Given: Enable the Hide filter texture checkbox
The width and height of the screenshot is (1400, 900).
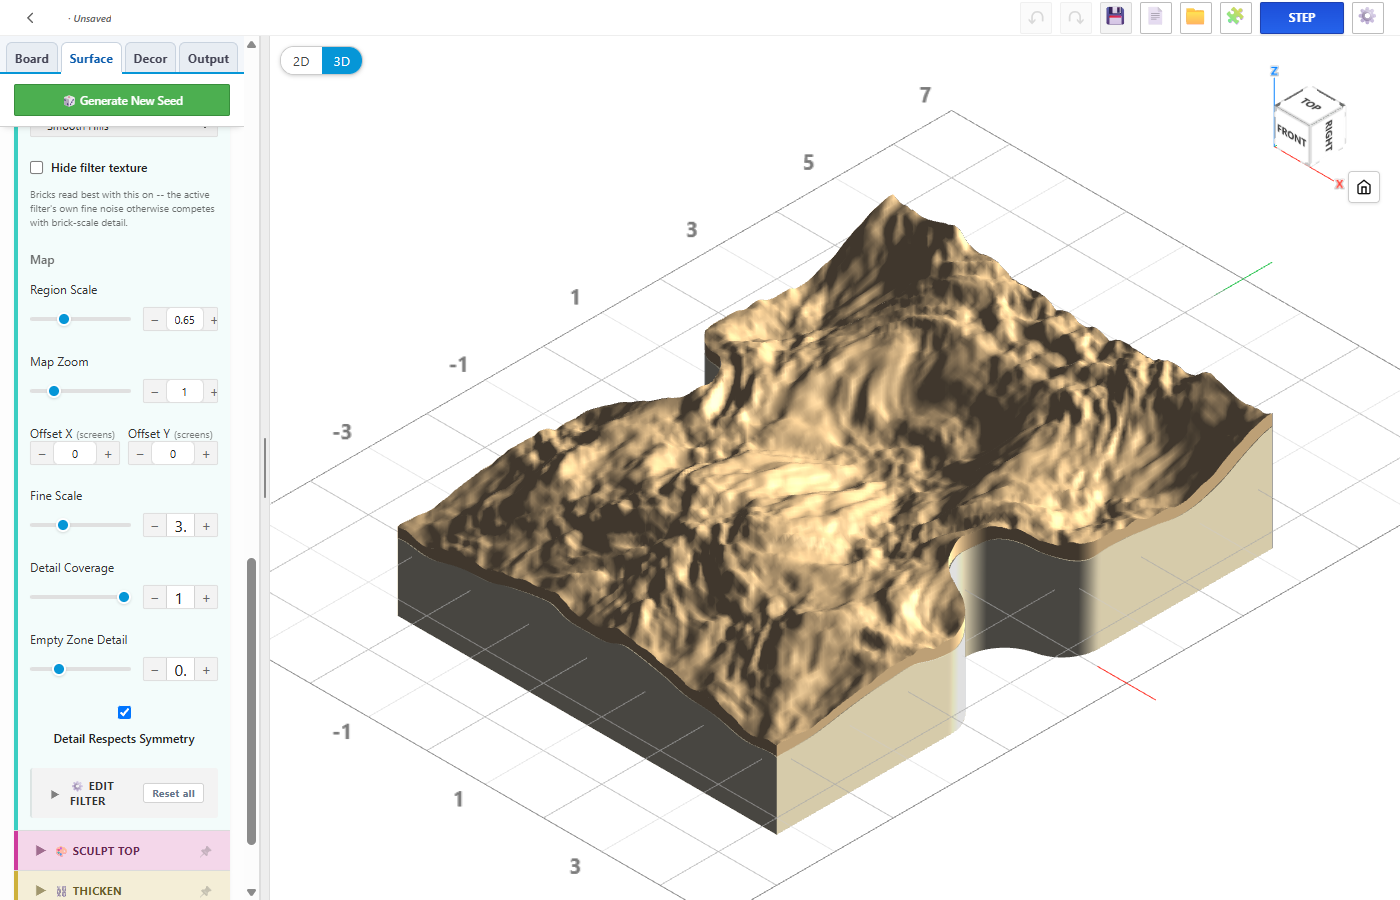Looking at the screenshot, I should 37,168.
